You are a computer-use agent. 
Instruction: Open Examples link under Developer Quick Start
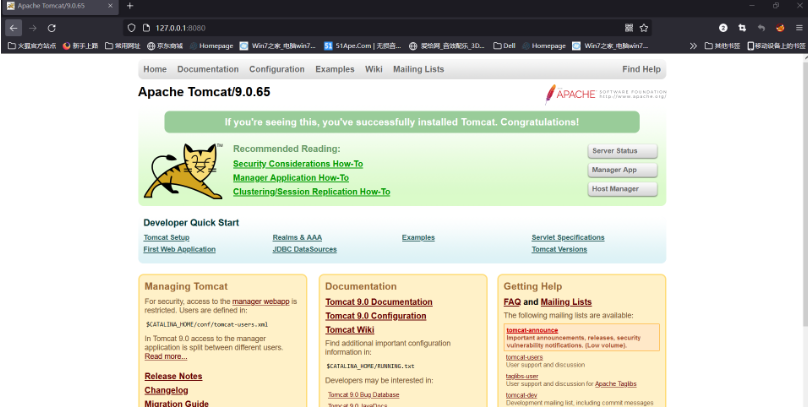[x=418, y=238]
